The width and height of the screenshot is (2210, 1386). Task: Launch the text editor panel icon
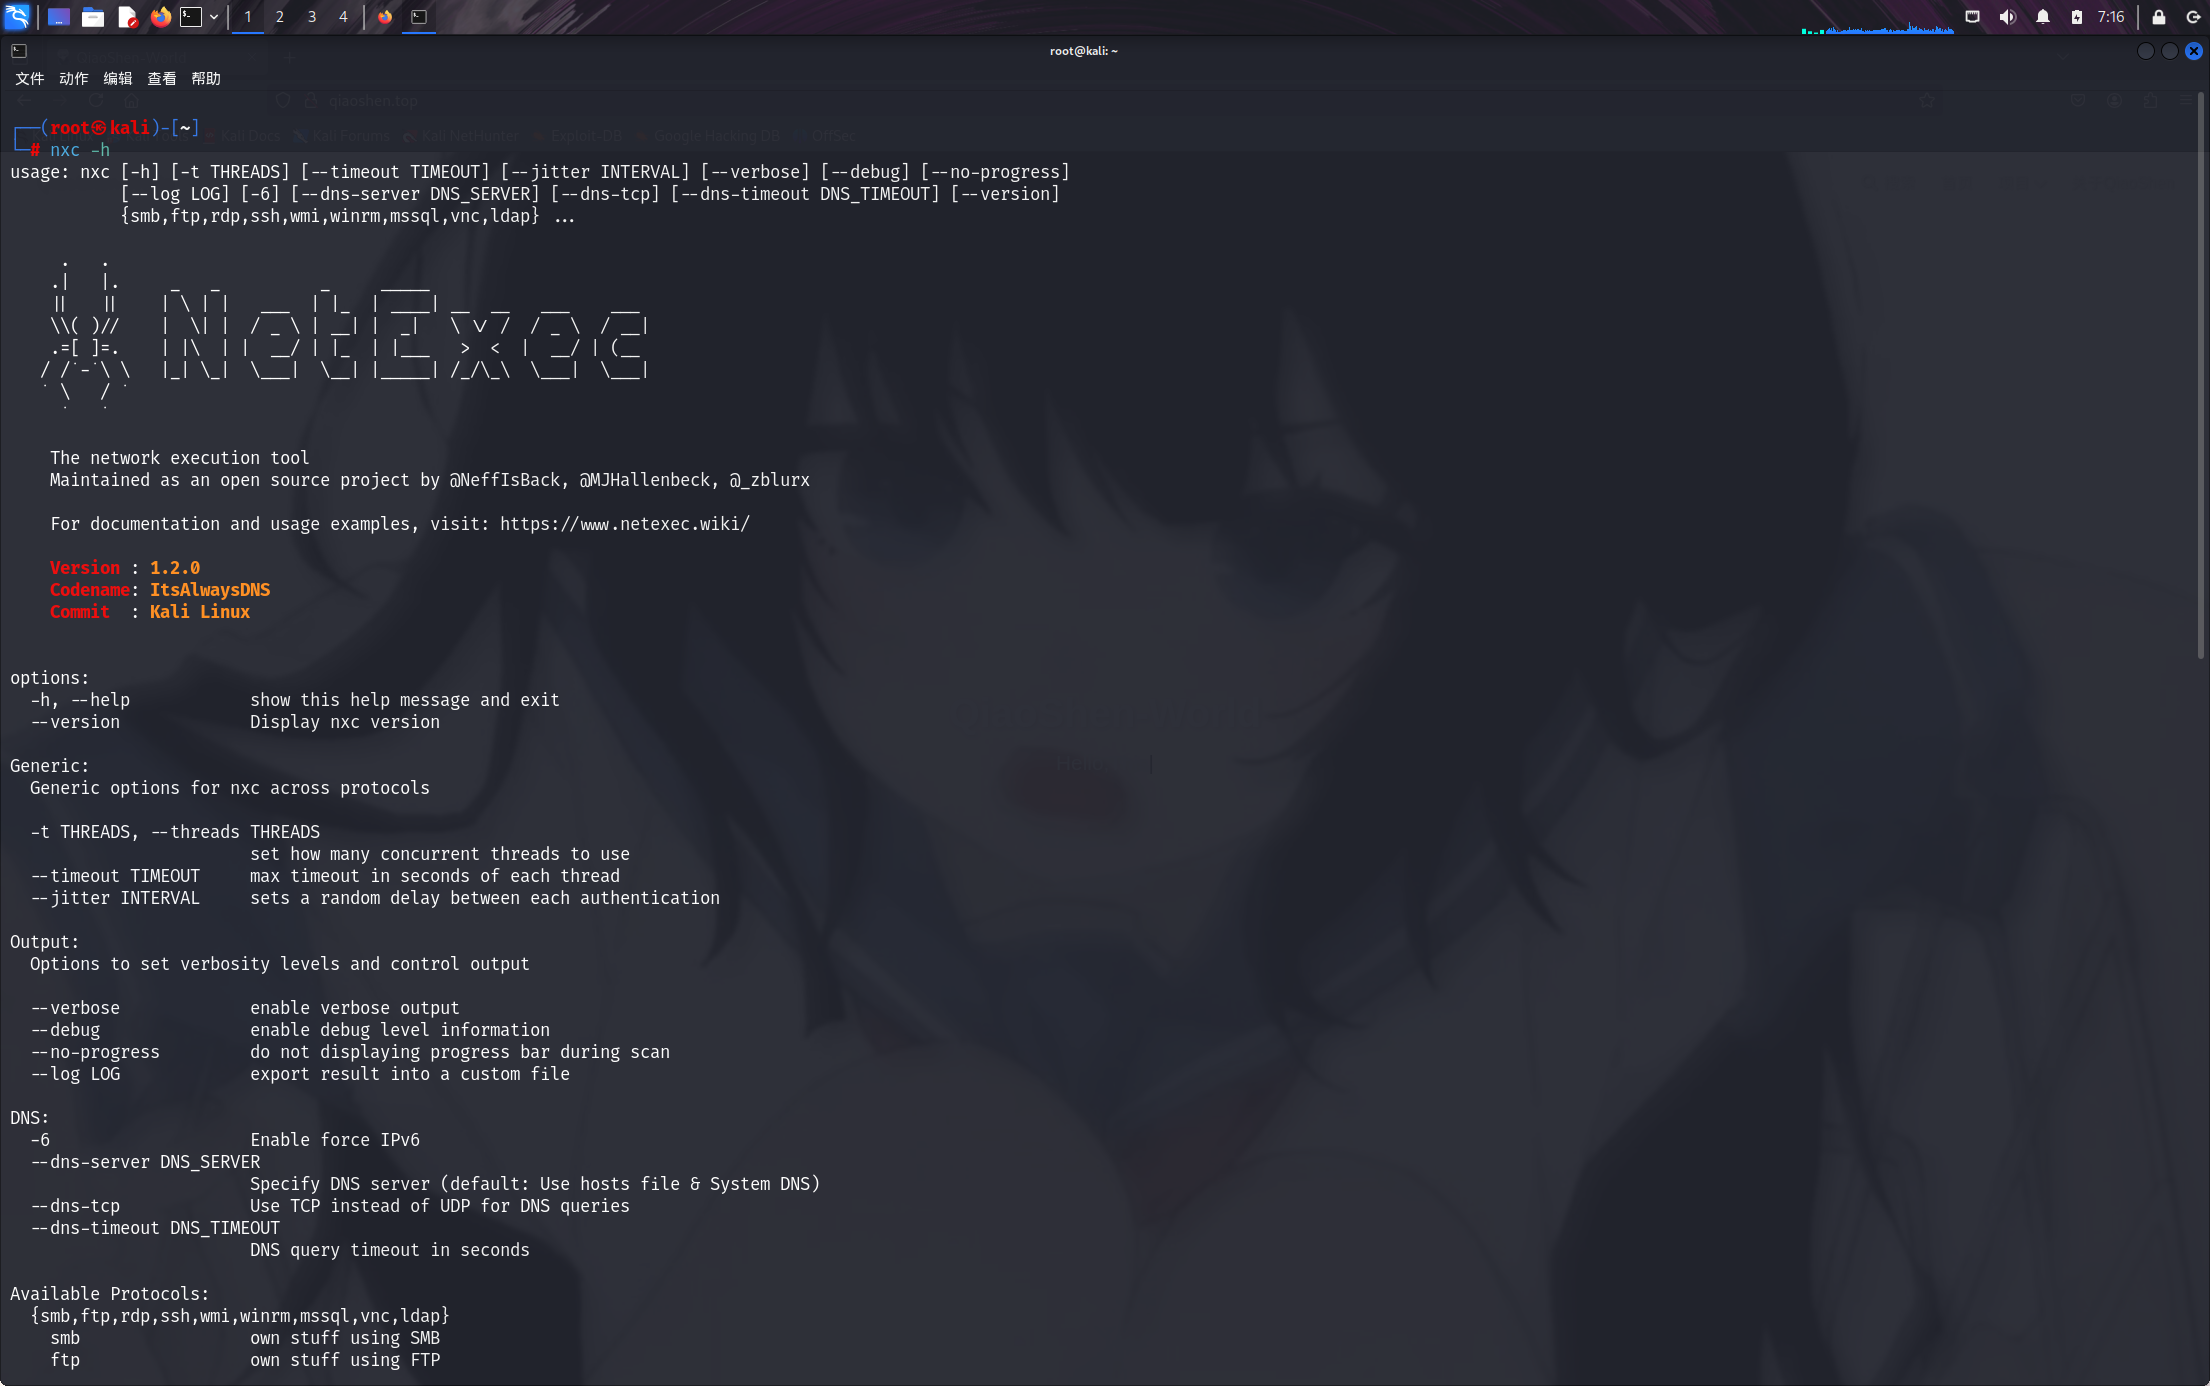point(127,17)
